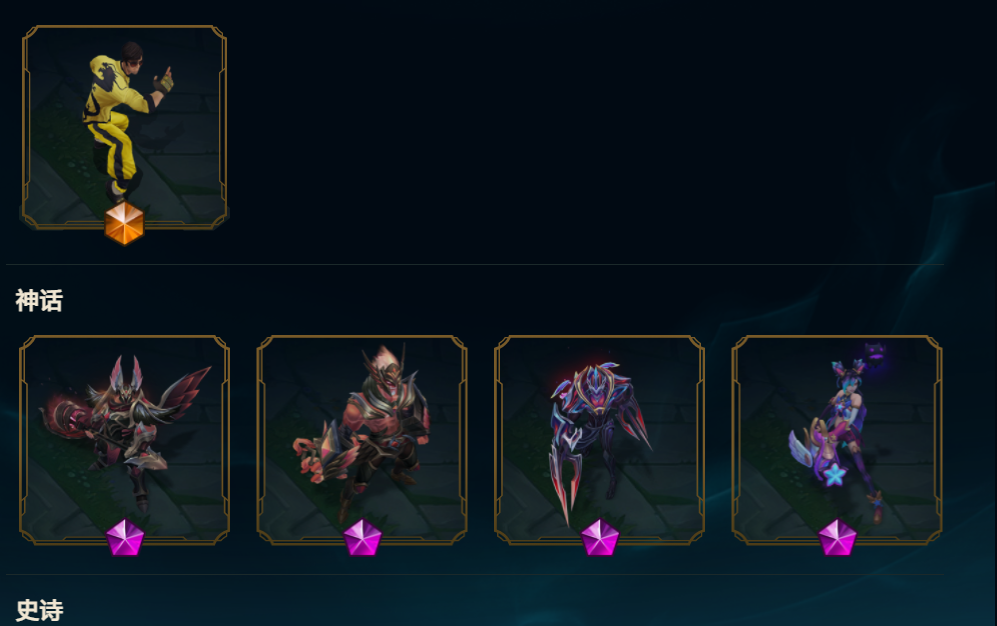Click the pink gem under the red-winged mace skin
997x626 pixels.
[125, 538]
